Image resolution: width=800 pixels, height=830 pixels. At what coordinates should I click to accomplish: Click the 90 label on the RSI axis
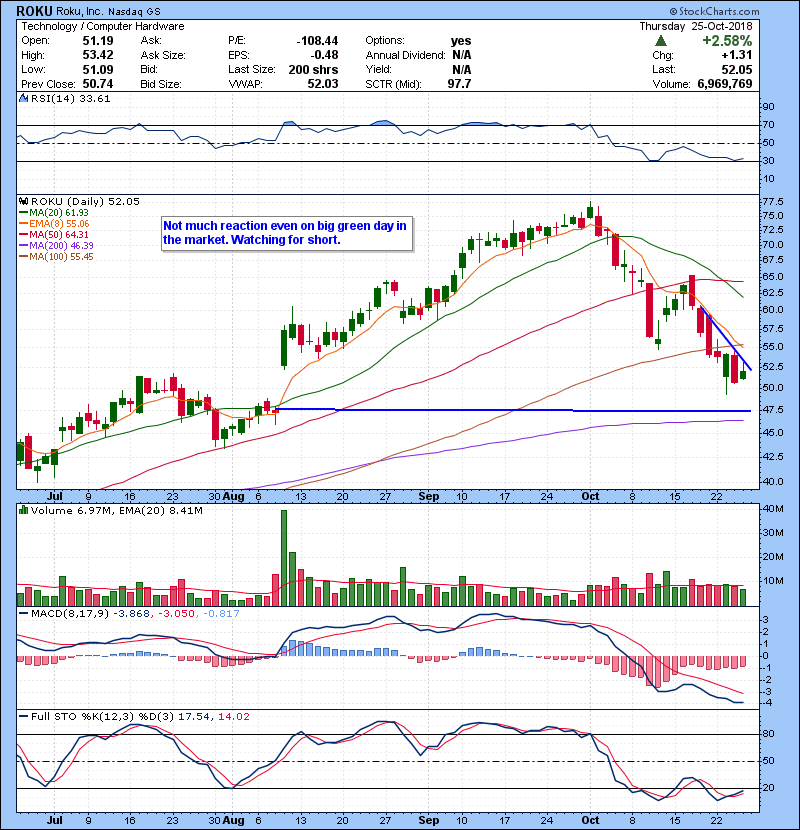tap(768, 107)
